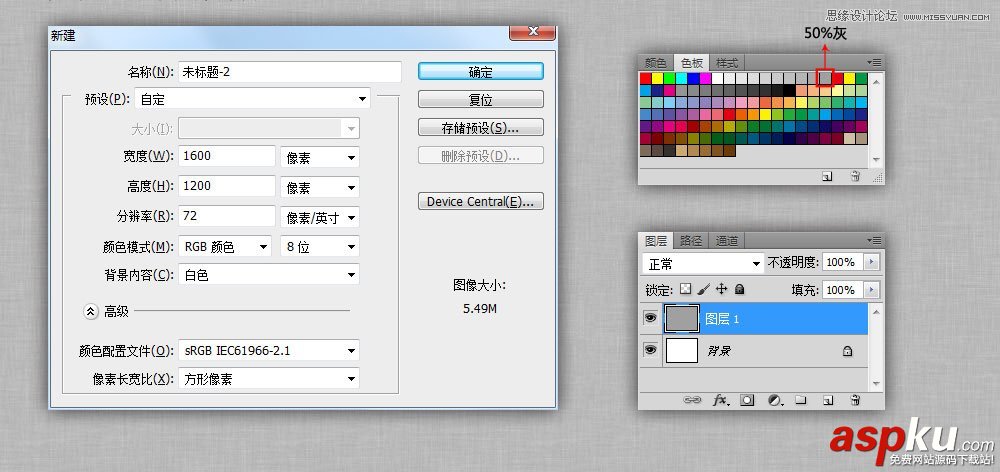Open color mode dropdown RGB 颜色
Screen dimensions: 1000x472
tap(225, 247)
